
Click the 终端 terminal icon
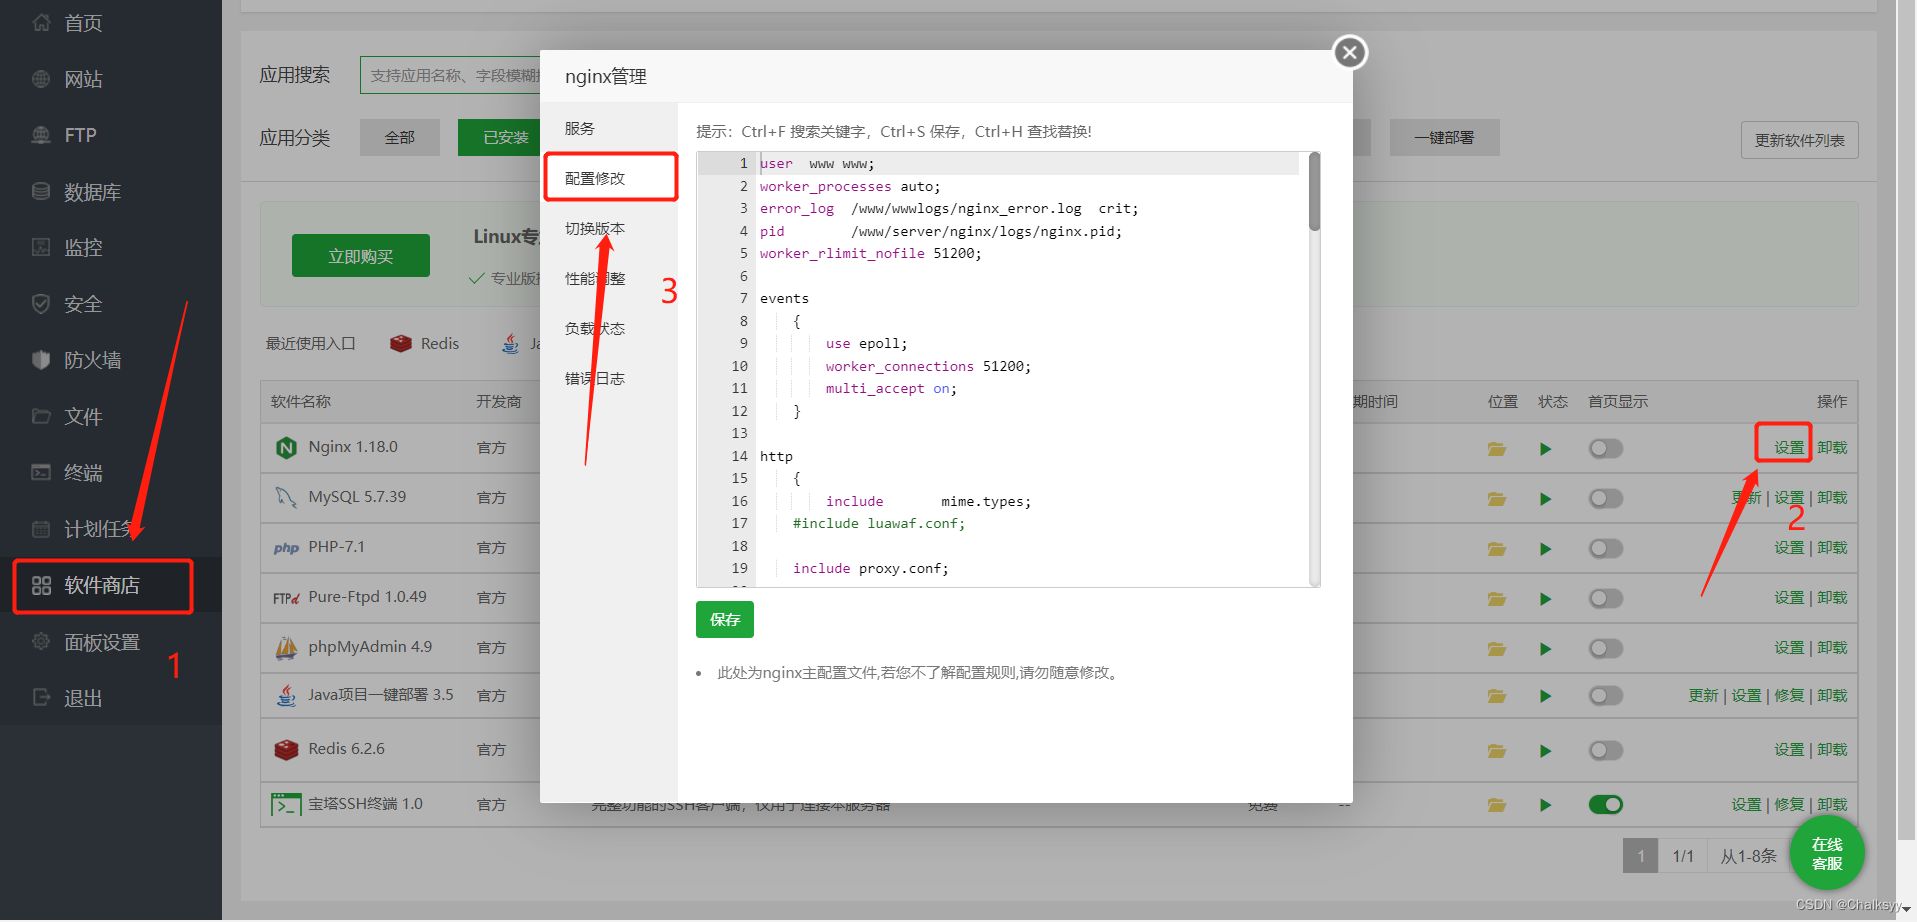tap(41, 472)
